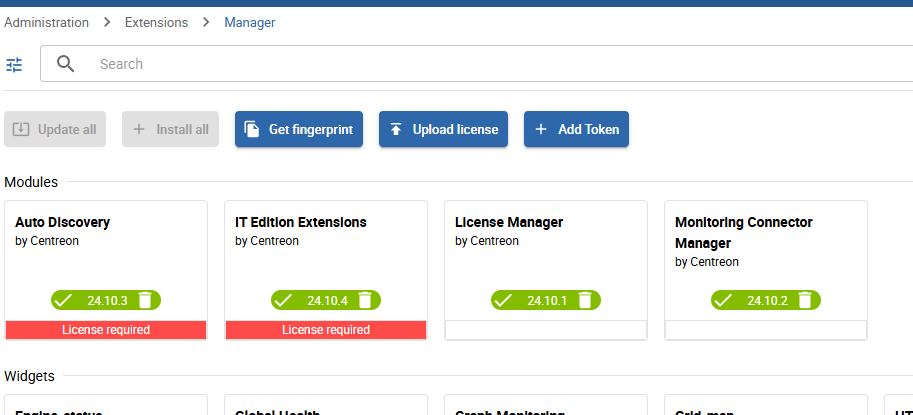Click the IT Edition Extensions installed checkmark icon
913x415 pixels.
[x=283, y=300]
